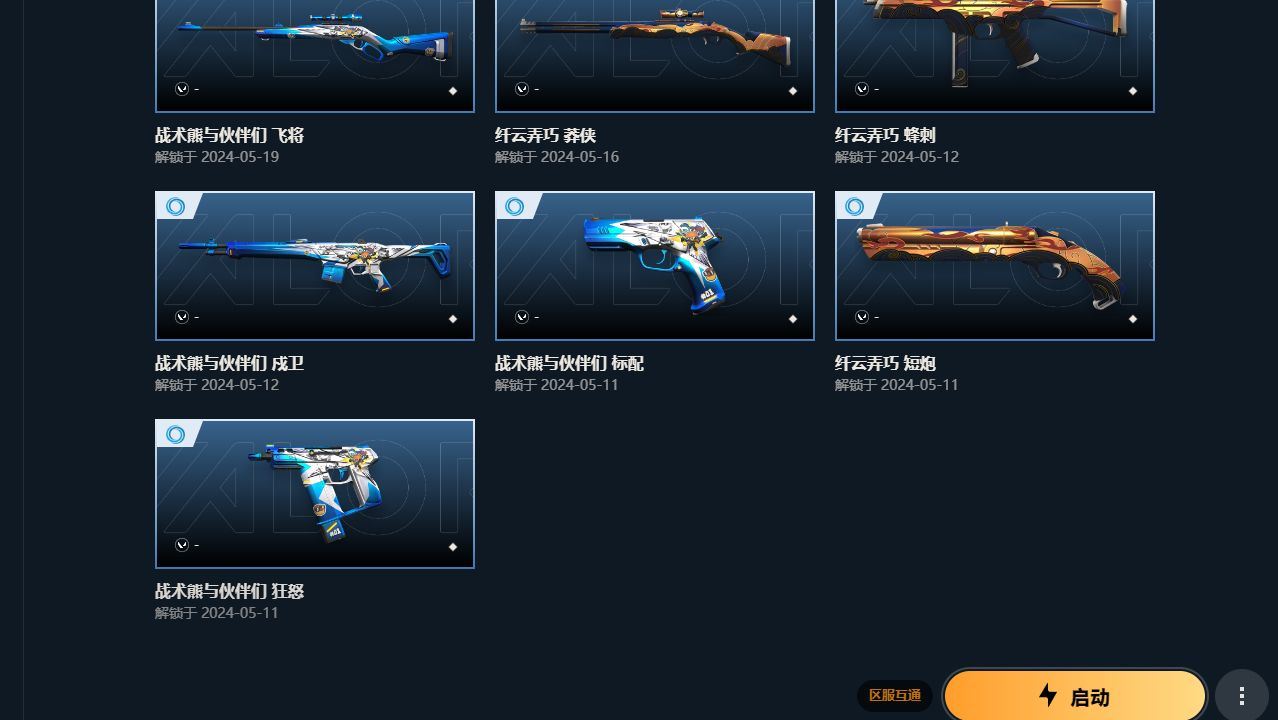Click the 区服互通 badge
The image size is (1278, 720).
tap(895, 696)
